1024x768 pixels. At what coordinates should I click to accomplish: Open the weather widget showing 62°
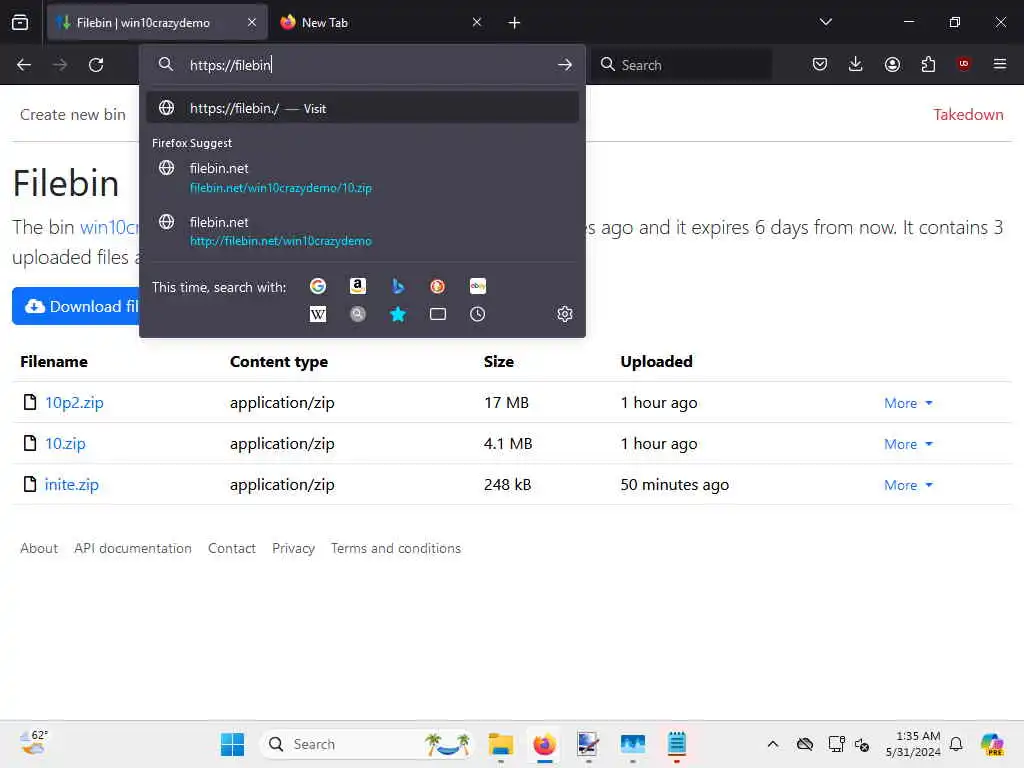click(33, 743)
